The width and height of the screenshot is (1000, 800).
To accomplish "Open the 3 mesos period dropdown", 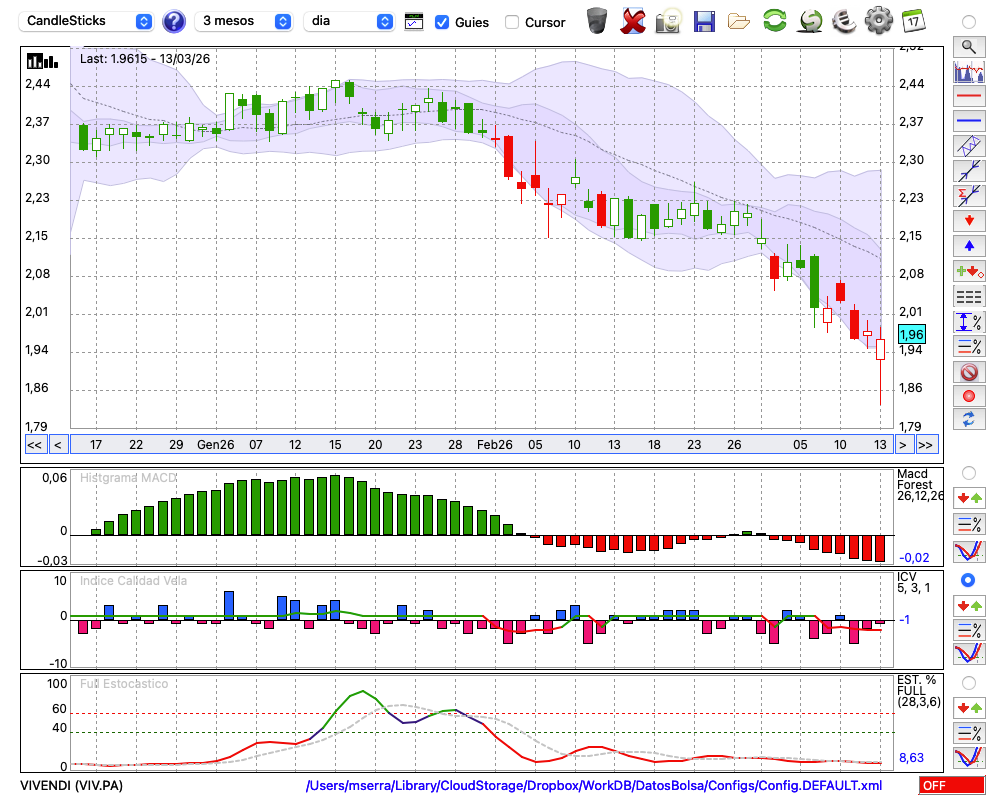I will (245, 21).
